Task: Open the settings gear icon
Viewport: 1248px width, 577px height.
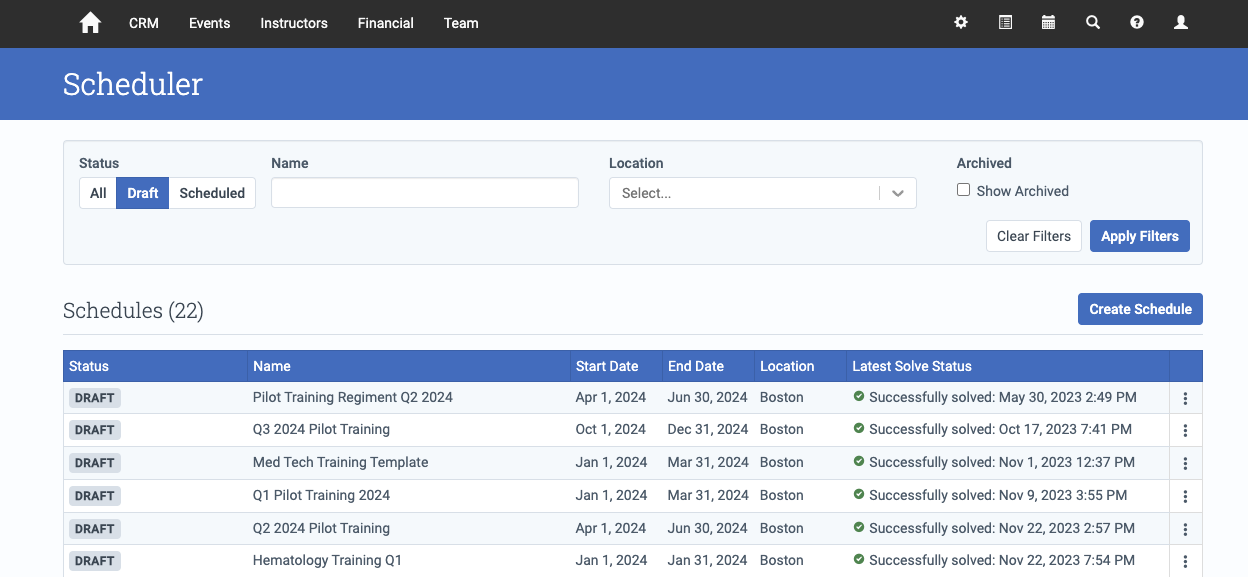Action: pos(961,22)
